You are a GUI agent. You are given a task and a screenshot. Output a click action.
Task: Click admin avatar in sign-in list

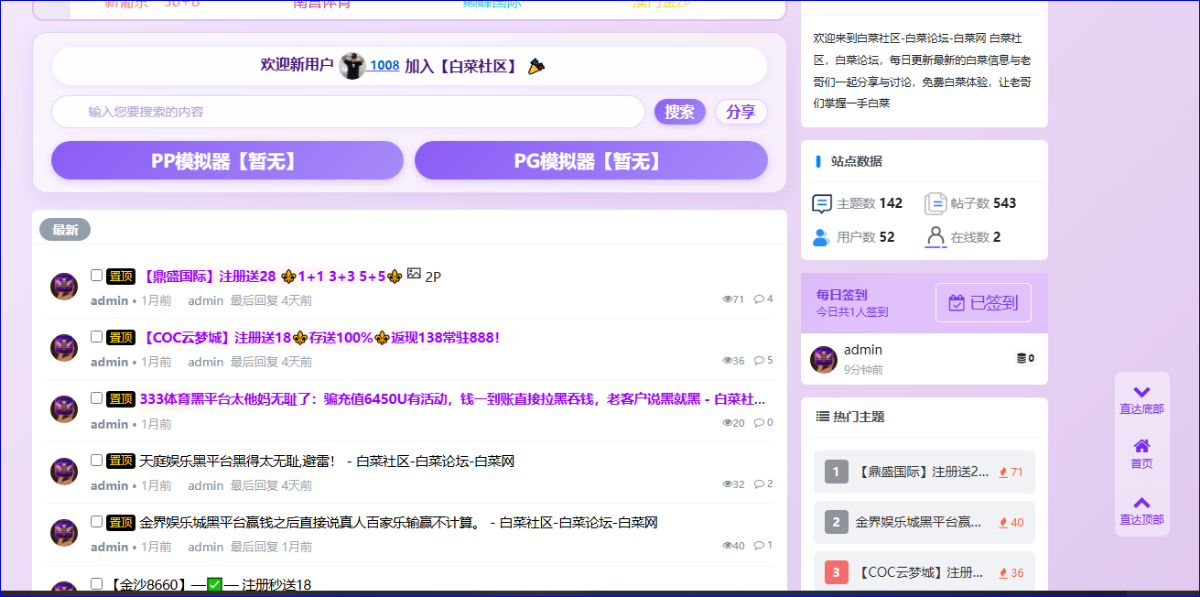tap(824, 359)
